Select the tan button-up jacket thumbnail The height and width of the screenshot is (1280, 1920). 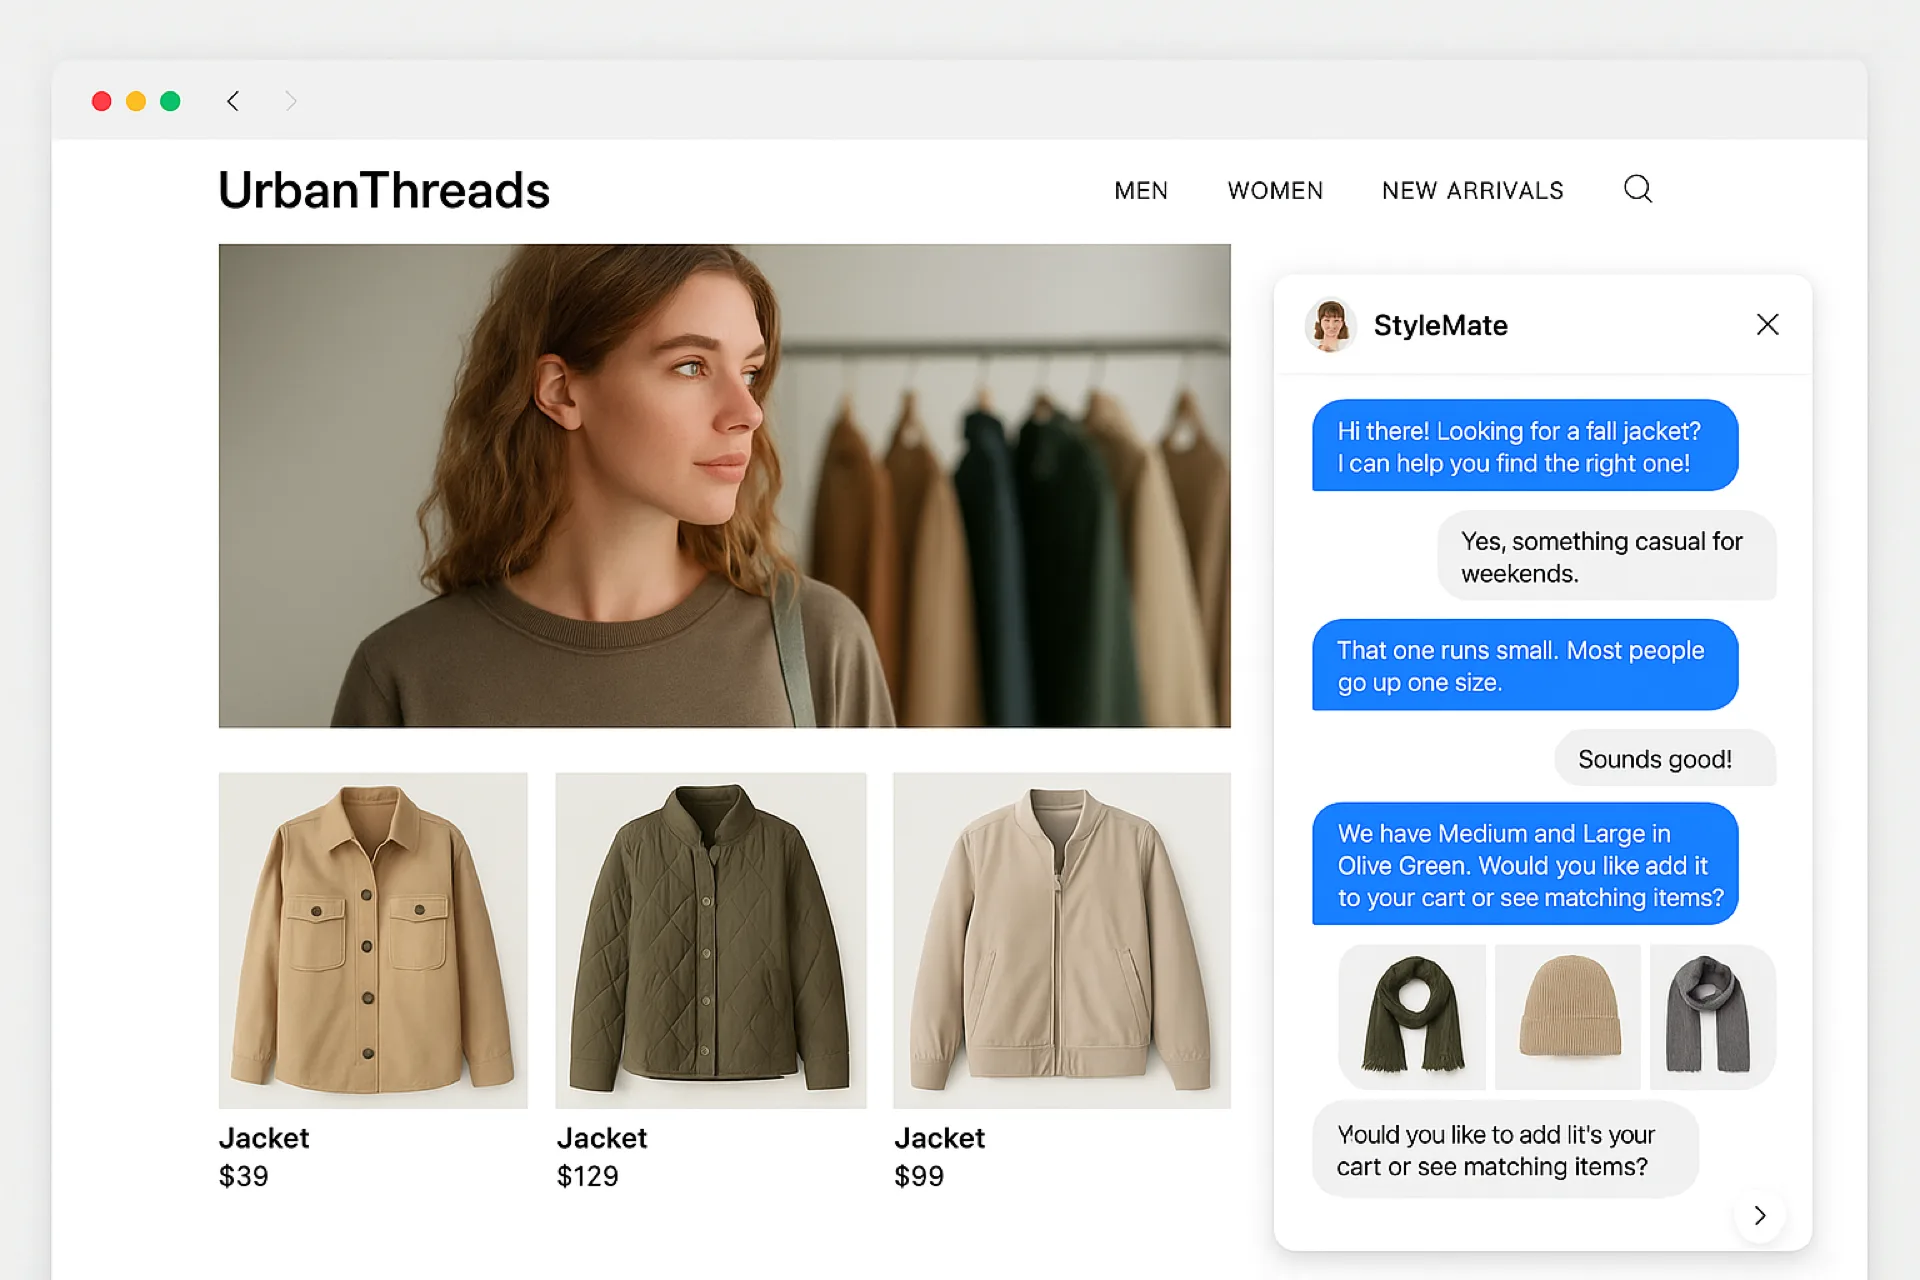(x=373, y=940)
